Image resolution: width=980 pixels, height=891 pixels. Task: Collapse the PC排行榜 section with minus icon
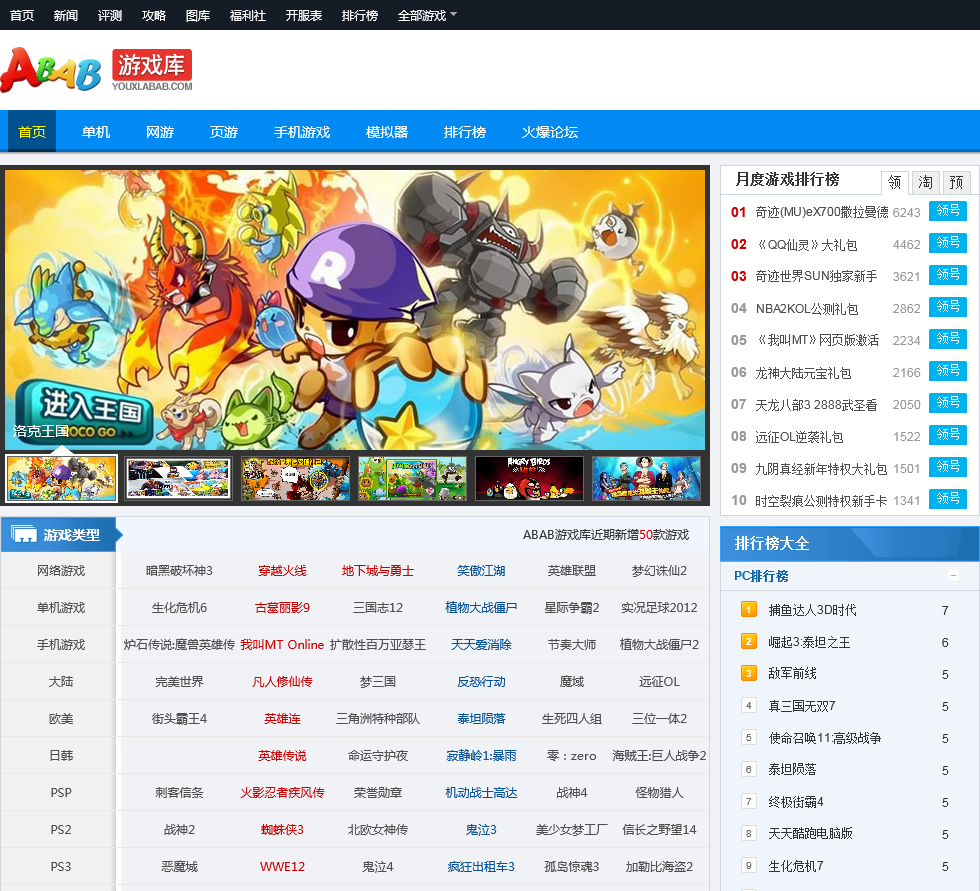[953, 575]
